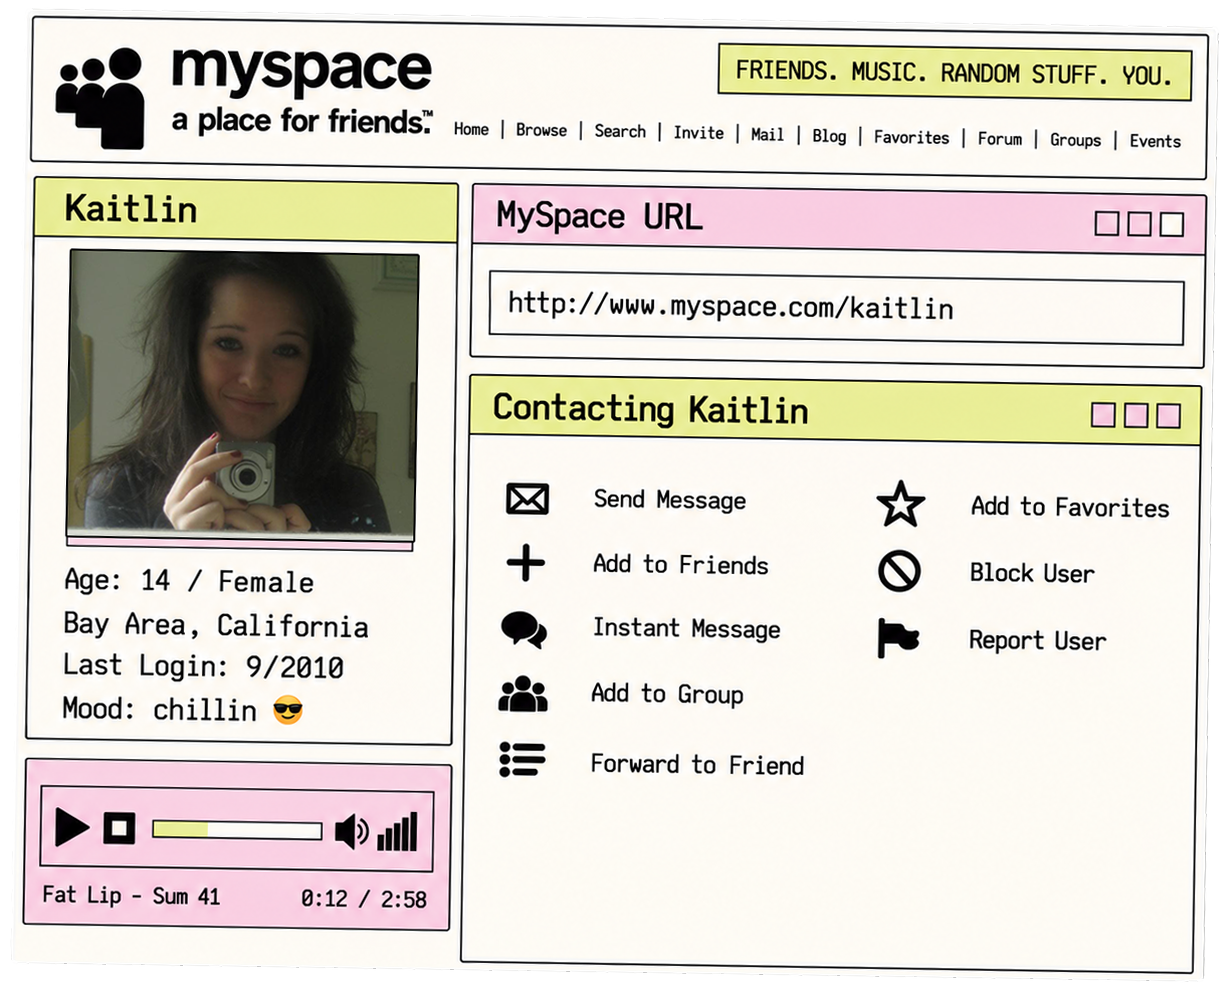Click the 'Last Login: 9/2010' text
The image size is (1225, 990).
coord(203,666)
